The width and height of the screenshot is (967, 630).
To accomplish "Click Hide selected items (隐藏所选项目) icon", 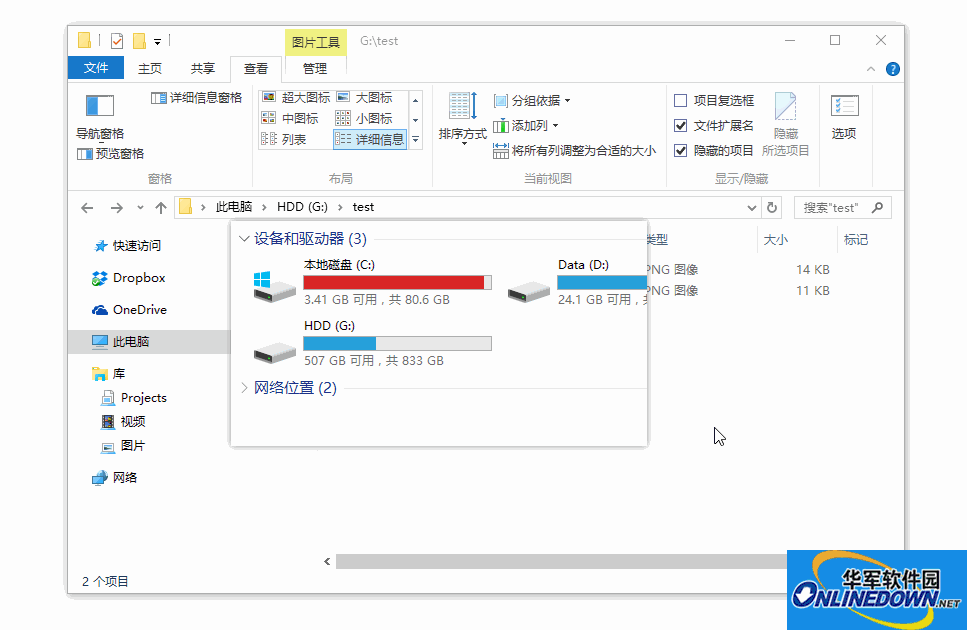I will 785,107.
